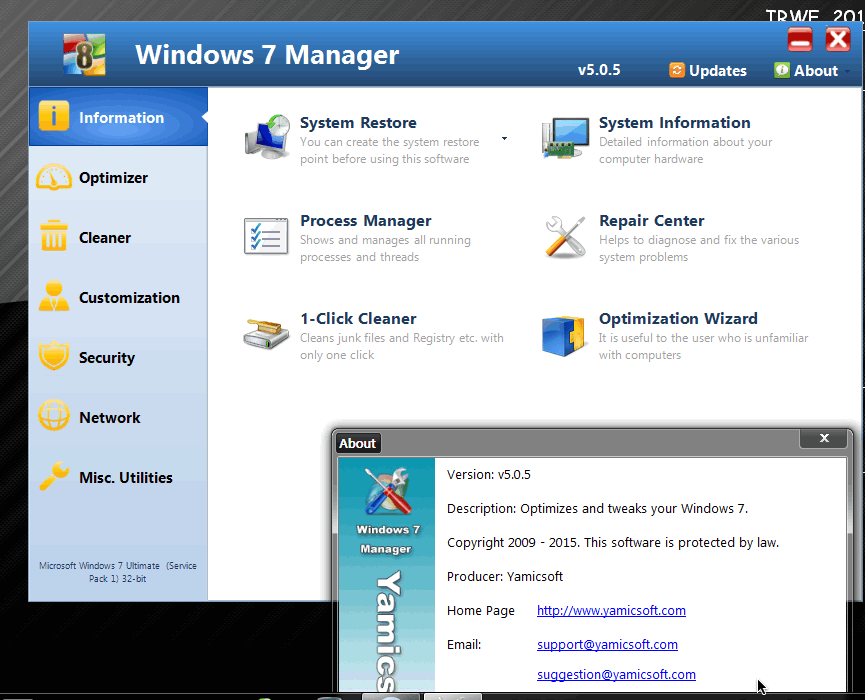Open Customization via its user icon
Viewport: 865px width, 700px height.
[x=54, y=296]
